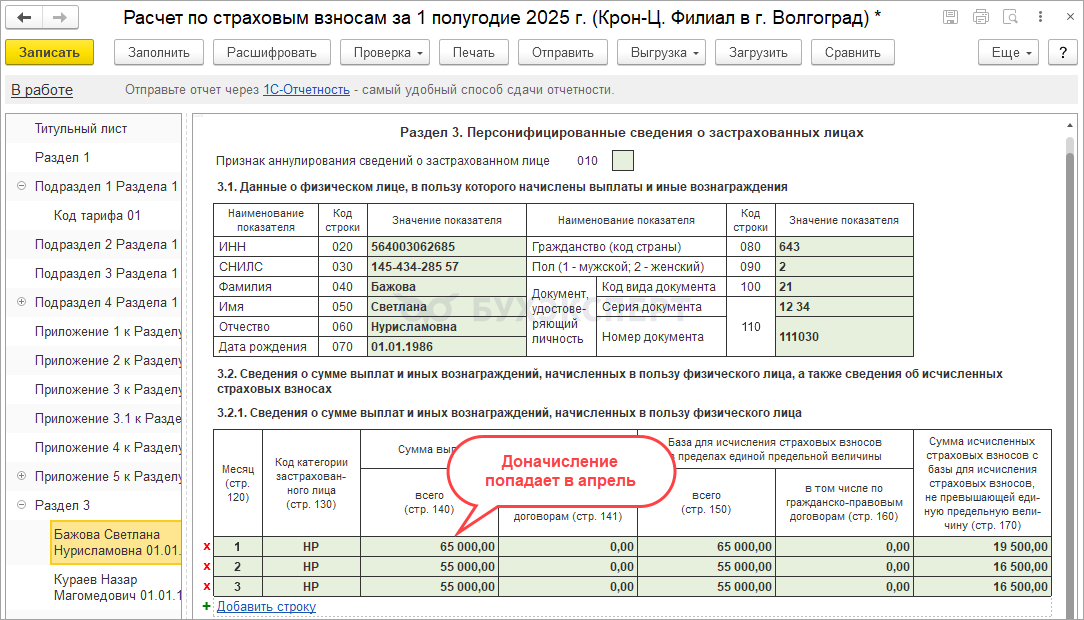This screenshot has height=620, width=1084.
Task: Click the printer icon in title bar
Action: pyautogui.click(x=980, y=17)
